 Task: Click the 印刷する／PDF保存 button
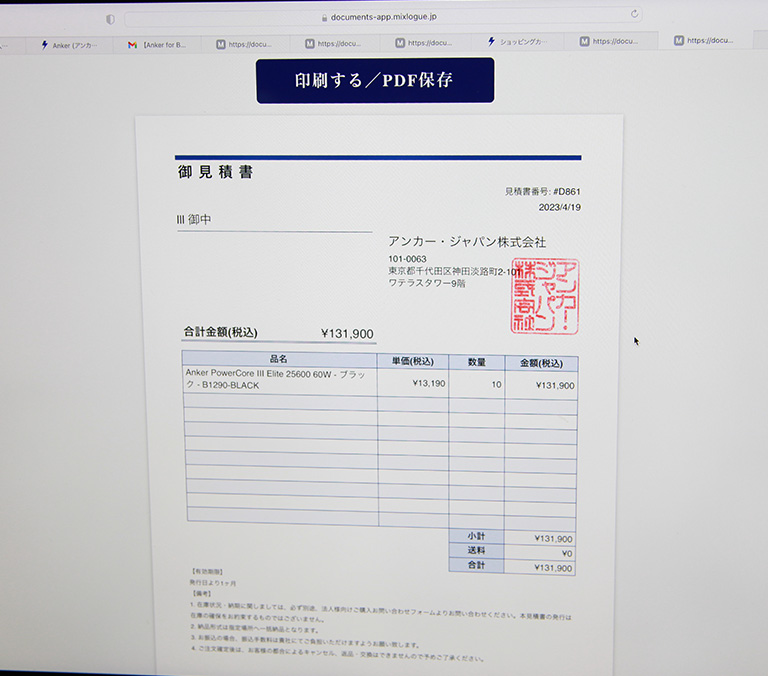point(375,80)
